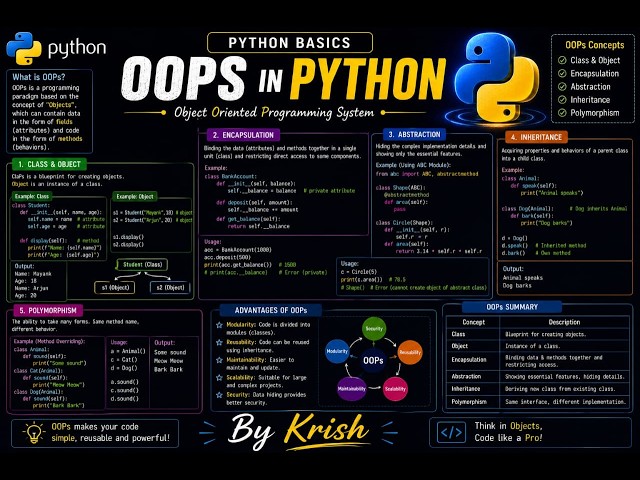The height and width of the screenshot is (480, 640).
Task: Click the 'Object Oriented Programming System' subtitle
Action: tap(274, 113)
